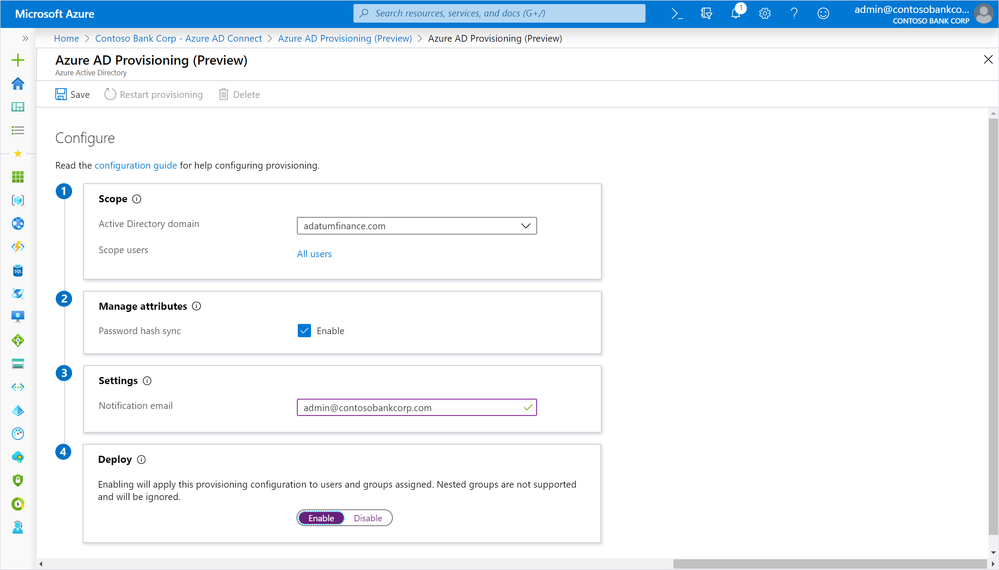This screenshot has height=570, width=999.
Task: Open Advisor cloud icon in sidebar
Action: click(x=18, y=457)
